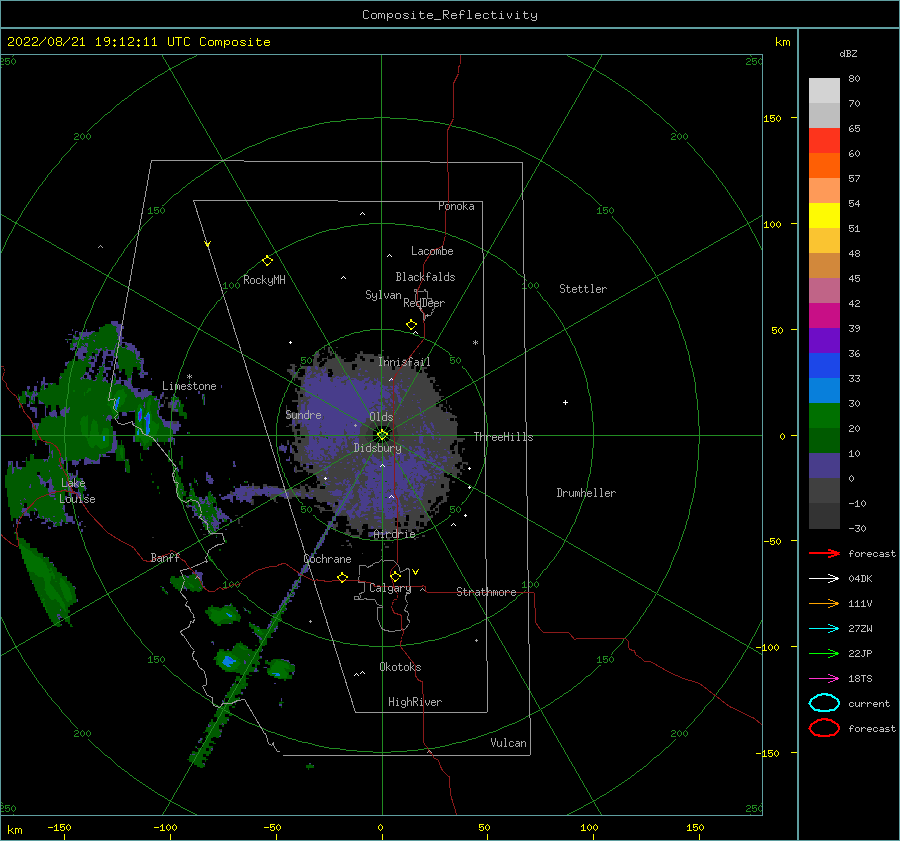Image resolution: width=900 pixels, height=841 pixels.
Task: Click the cyan 27ZW arrow icon
Action: (824, 629)
